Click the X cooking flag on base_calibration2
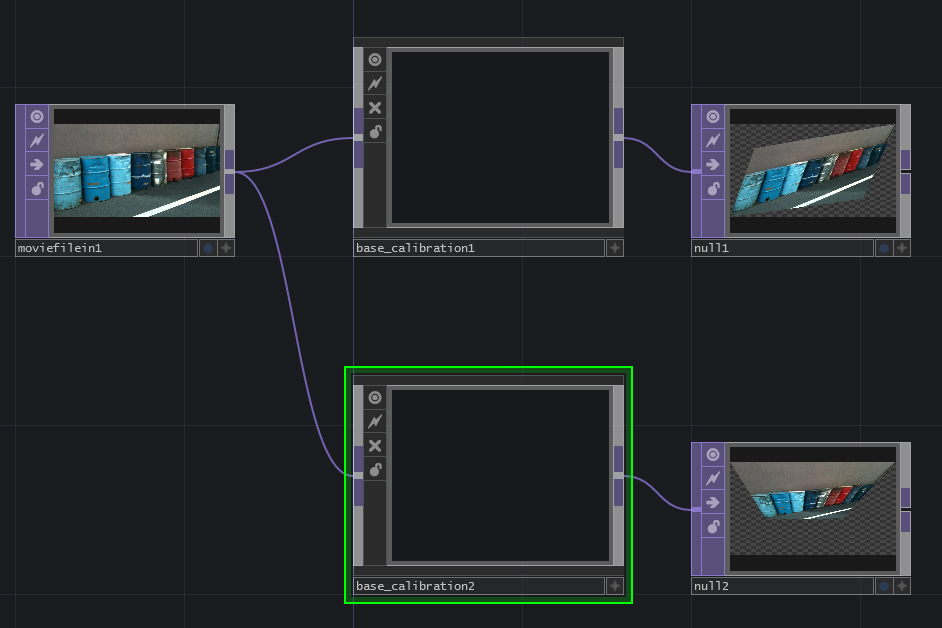The image size is (942, 628). pyautogui.click(x=375, y=446)
